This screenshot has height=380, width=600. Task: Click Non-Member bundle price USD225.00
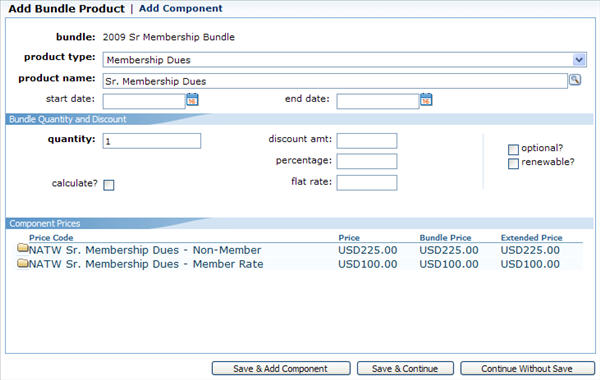pyautogui.click(x=449, y=250)
